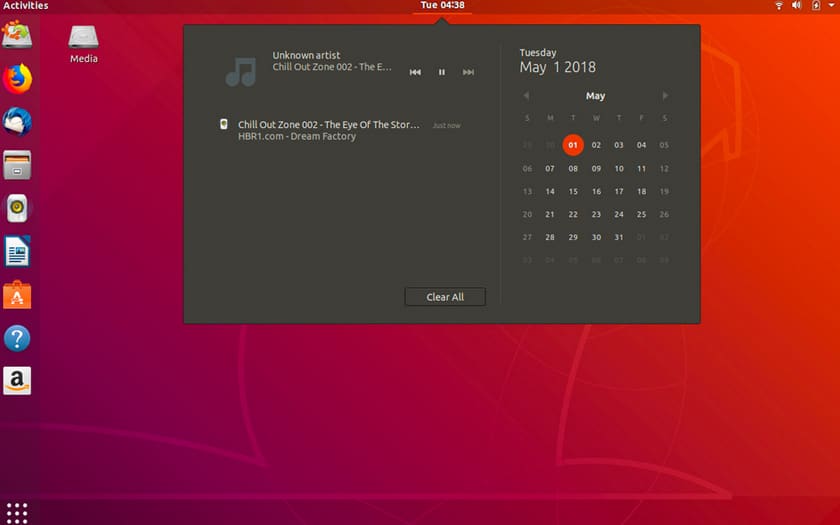The width and height of the screenshot is (840, 525).
Task: Click the Amazon icon in the dock
Action: (x=17, y=381)
